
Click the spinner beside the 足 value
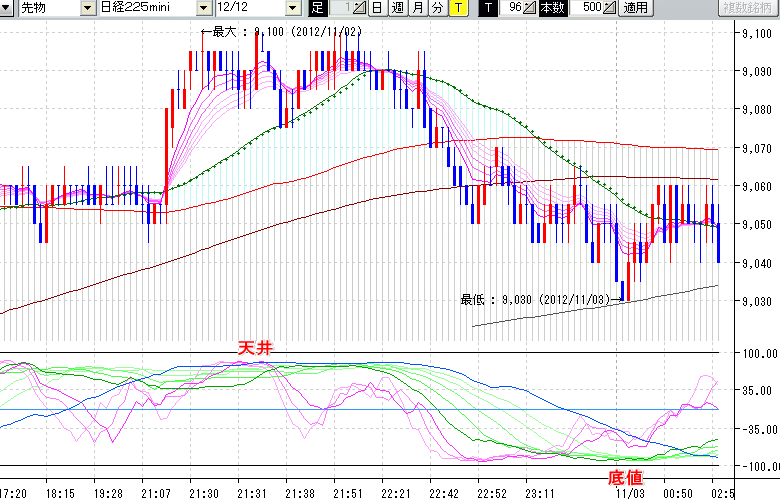click(361, 8)
